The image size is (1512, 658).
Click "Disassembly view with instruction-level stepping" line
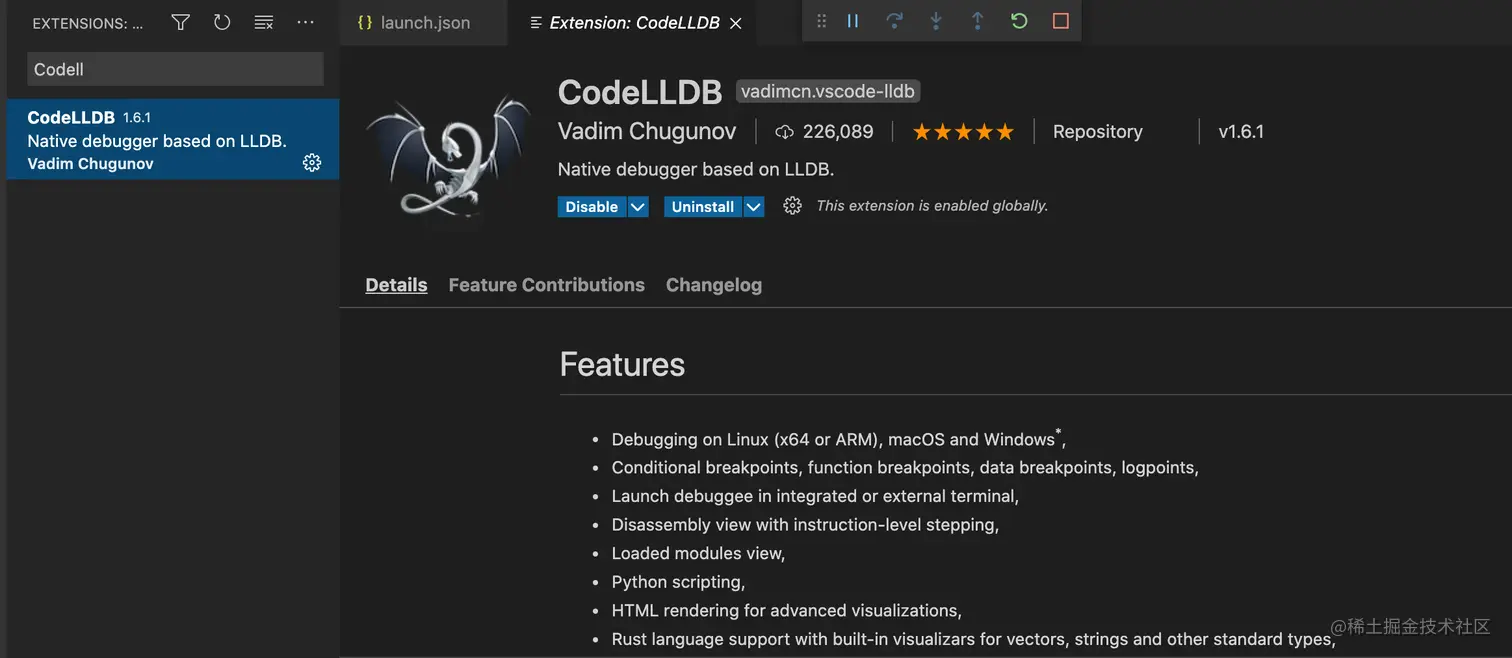pos(805,525)
